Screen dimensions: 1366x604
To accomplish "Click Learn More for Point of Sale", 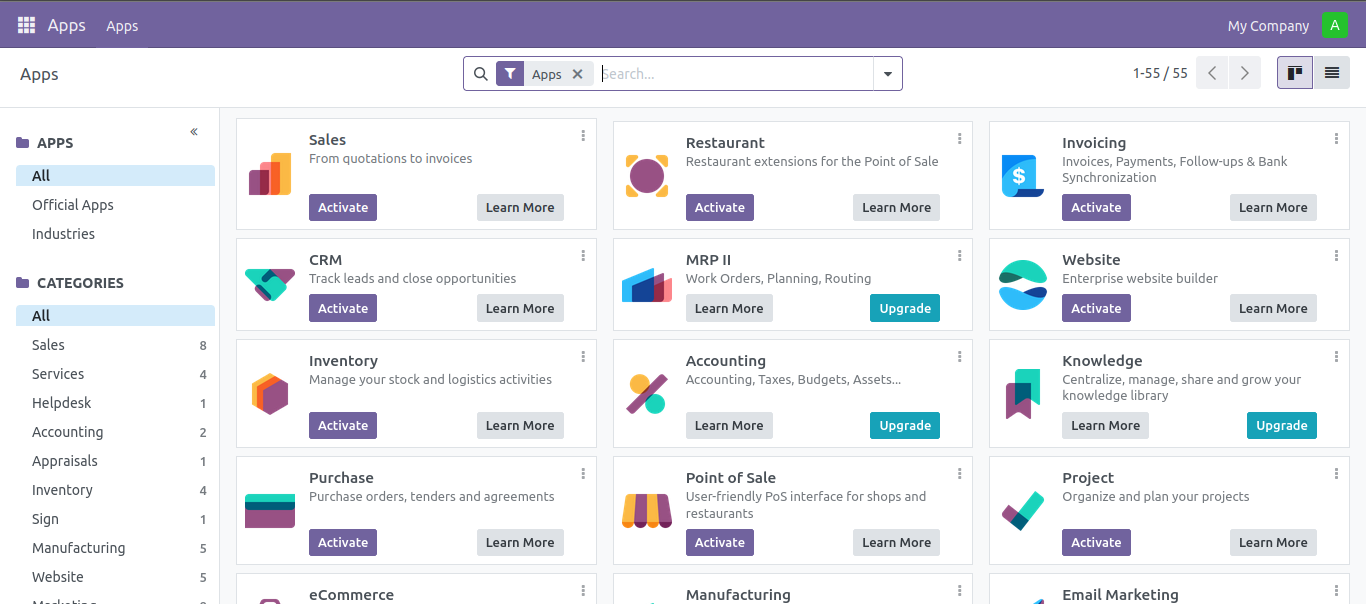I will pyautogui.click(x=896, y=542).
